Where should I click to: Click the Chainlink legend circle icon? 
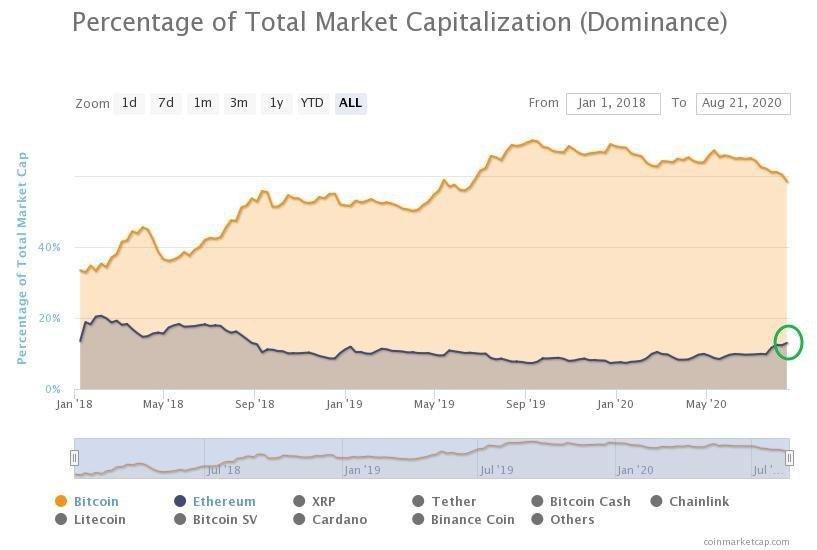point(657,501)
